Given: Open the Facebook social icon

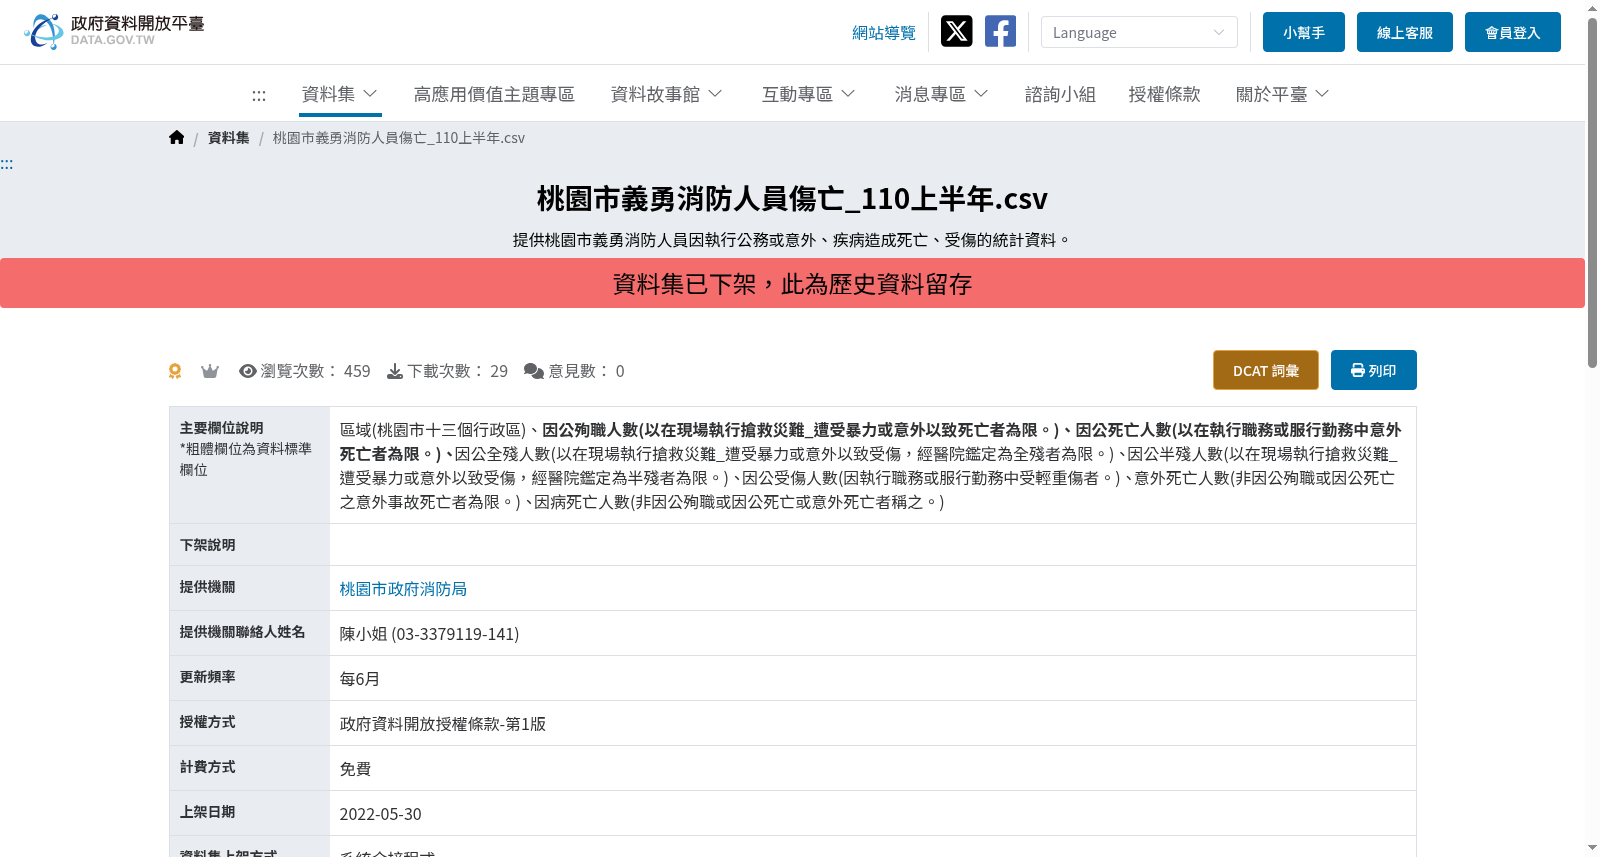Looking at the screenshot, I should click(x=1000, y=32).
